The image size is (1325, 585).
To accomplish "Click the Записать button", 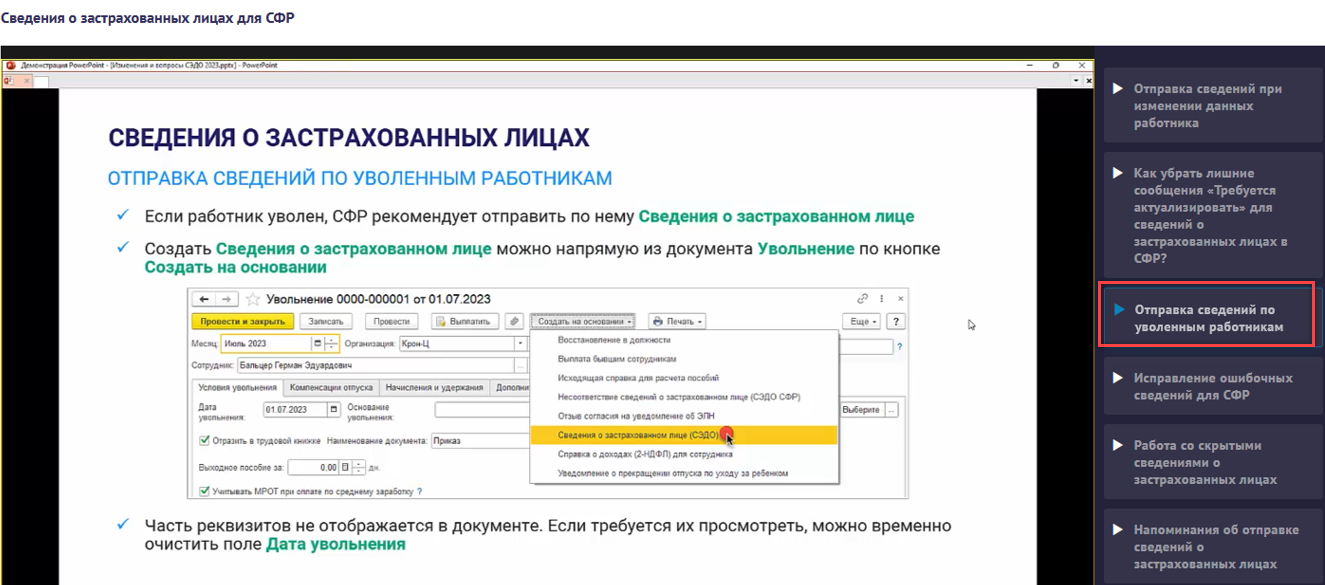I will 326,321.
